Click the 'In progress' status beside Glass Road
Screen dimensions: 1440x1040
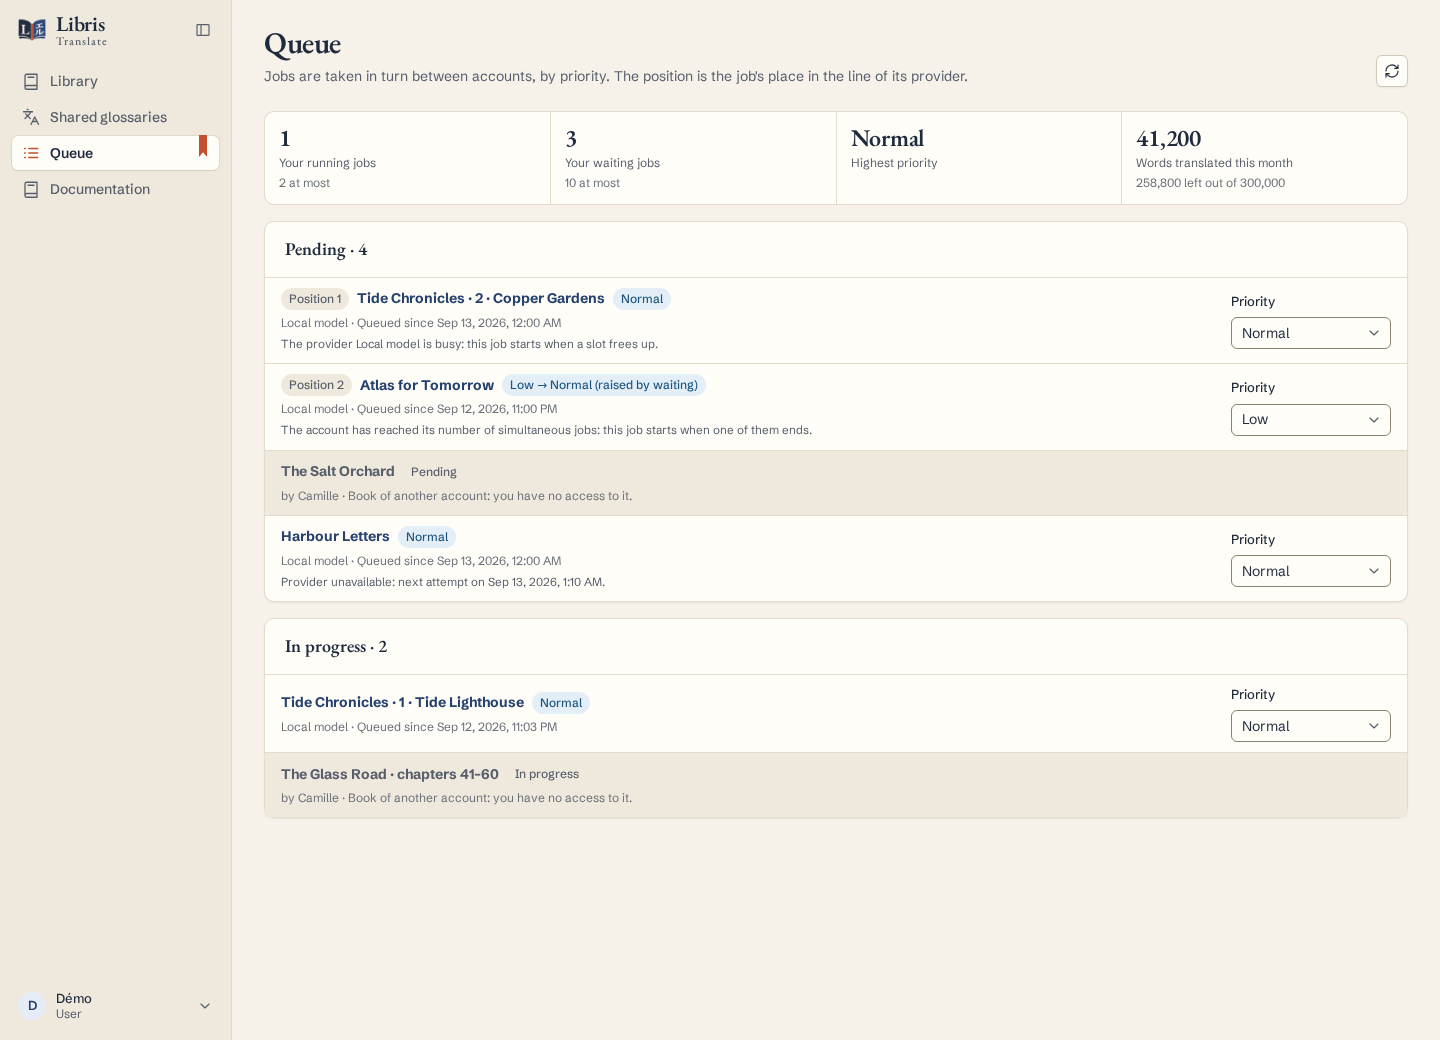coord(547,774)
